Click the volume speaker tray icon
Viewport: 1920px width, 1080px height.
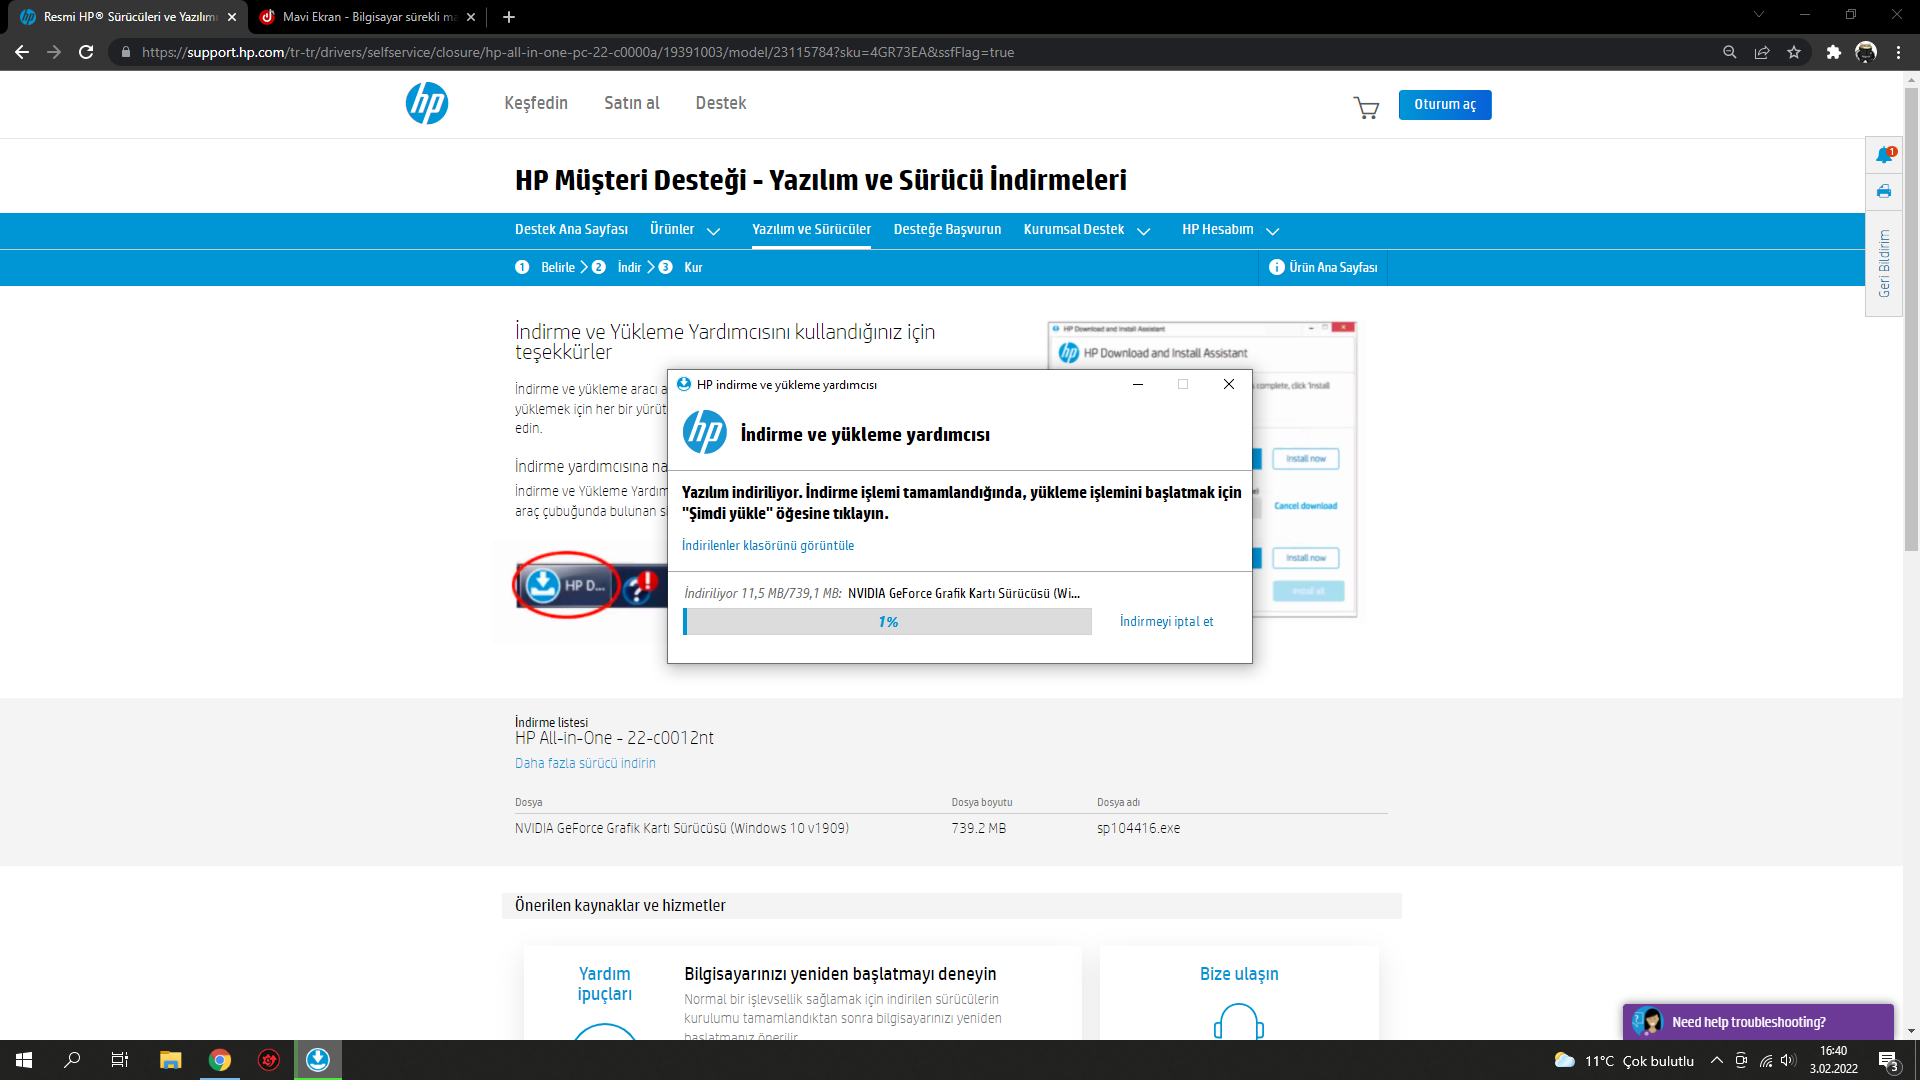[x=1789, y=1061]
